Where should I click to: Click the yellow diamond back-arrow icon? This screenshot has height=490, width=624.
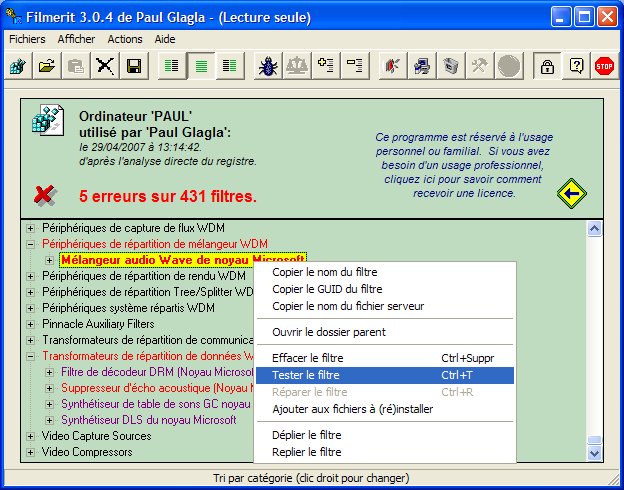(x=571, y=193)
